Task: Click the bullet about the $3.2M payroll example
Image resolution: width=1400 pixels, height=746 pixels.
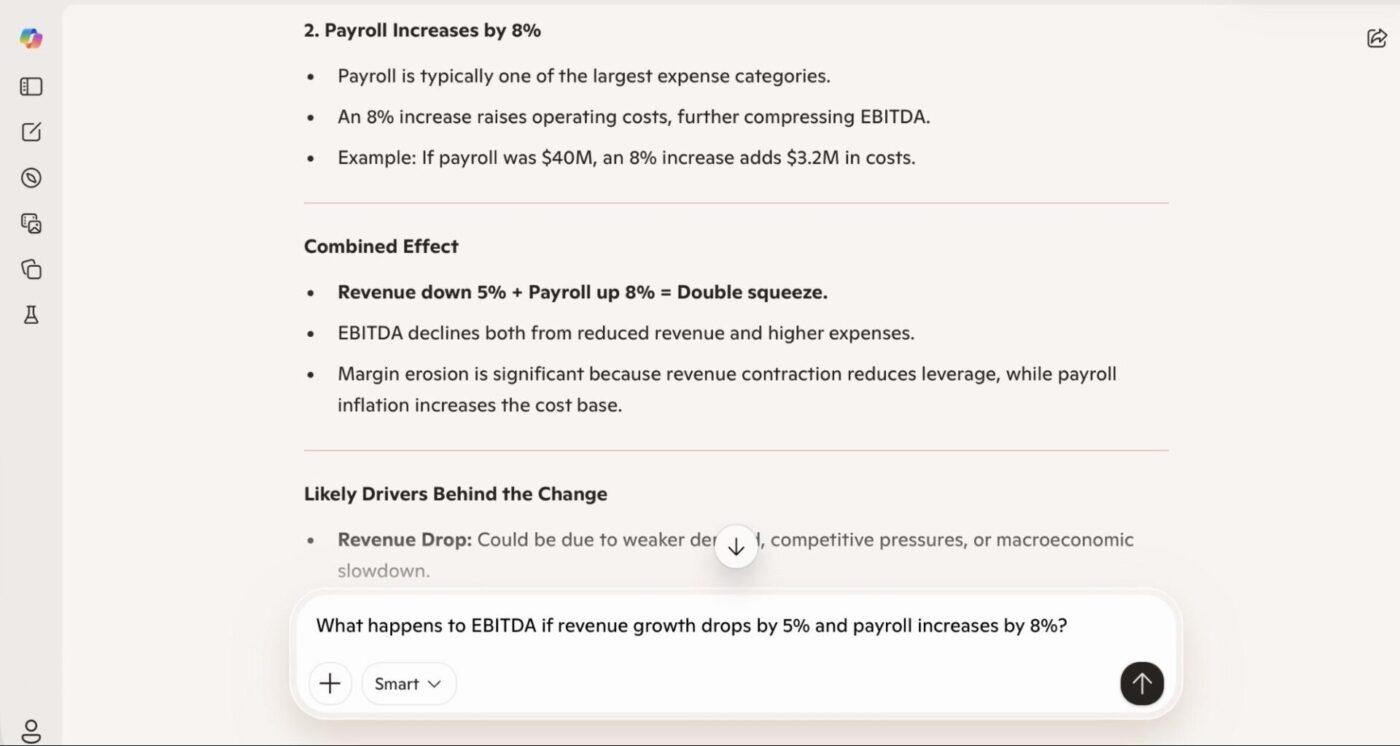Action: (x=623, y=157)
